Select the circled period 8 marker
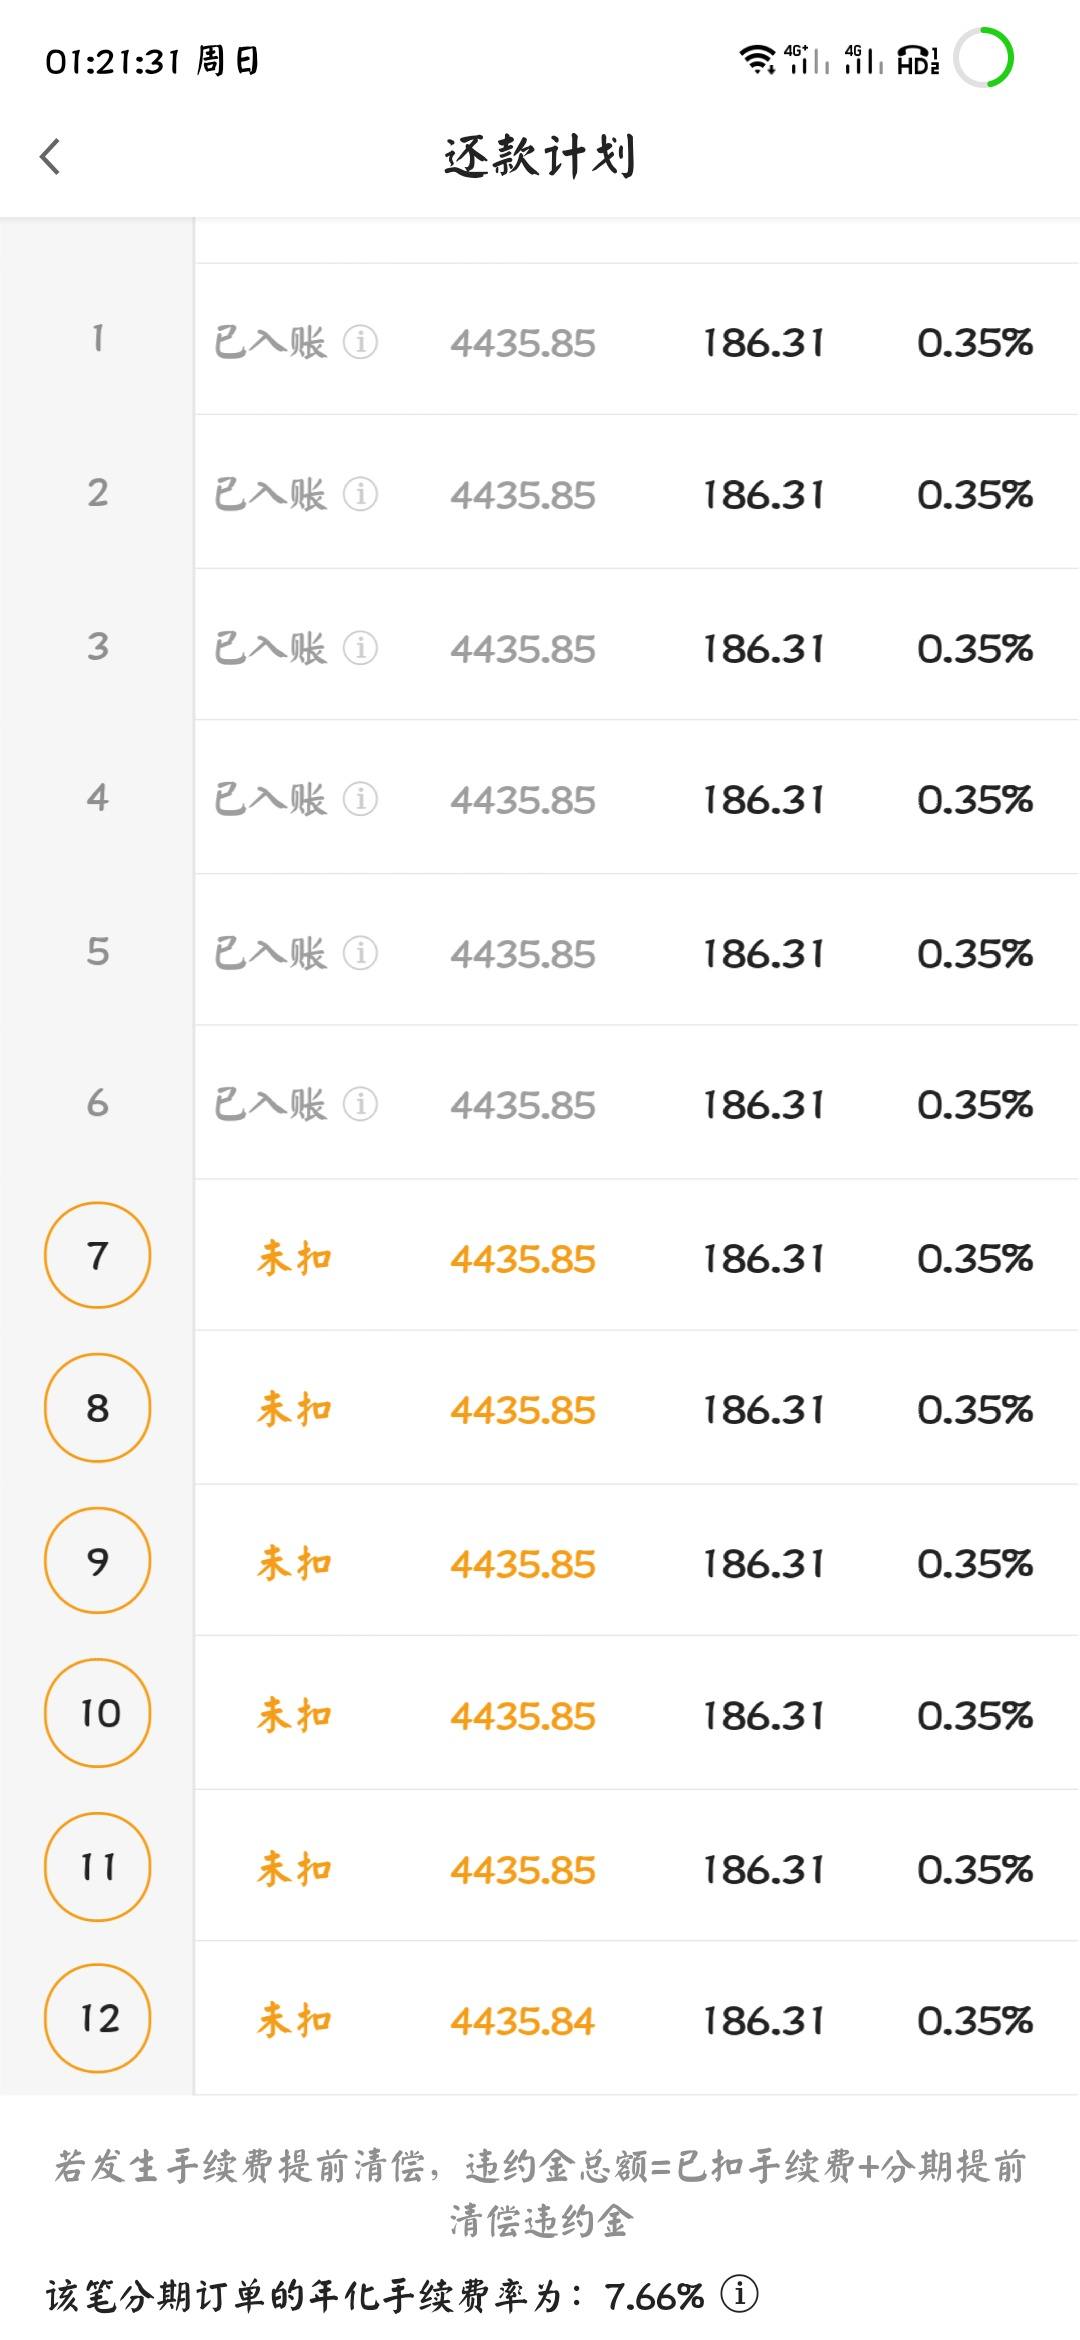This screenshot has width=1080, height=2340. click(x=97, y=1408)
